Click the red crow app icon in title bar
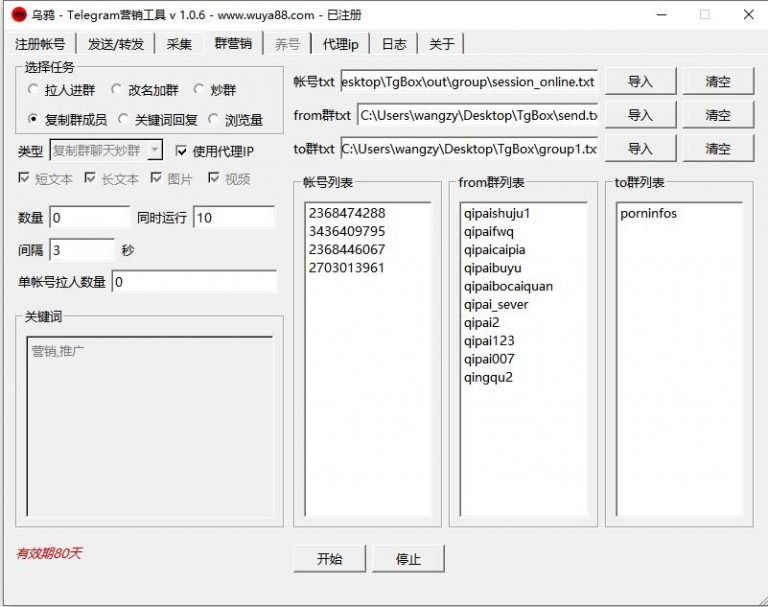The width and height of the screenshot is (768, 607). coord(19,15)
